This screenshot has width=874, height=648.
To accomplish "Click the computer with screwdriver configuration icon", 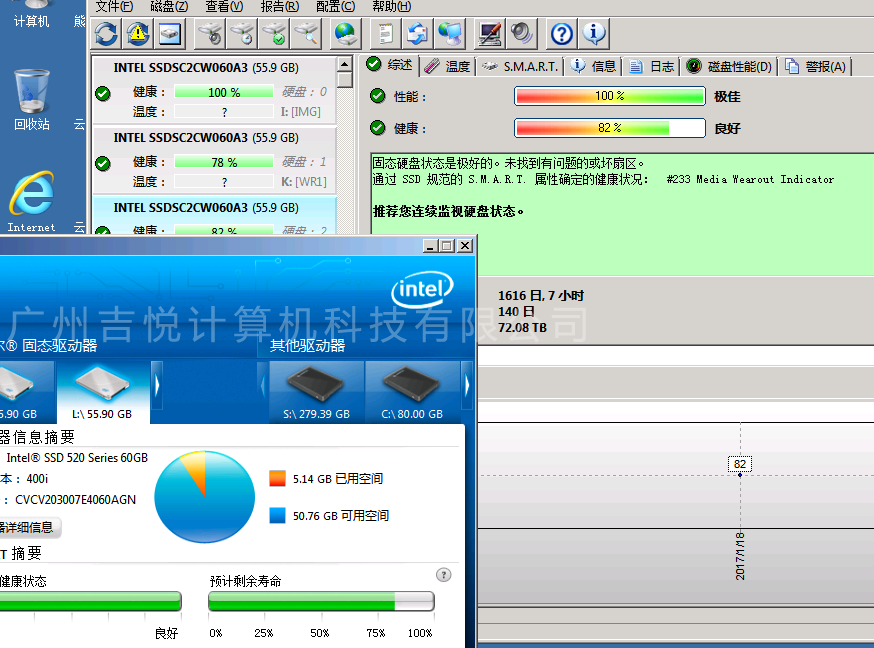I will coord(489,33).
